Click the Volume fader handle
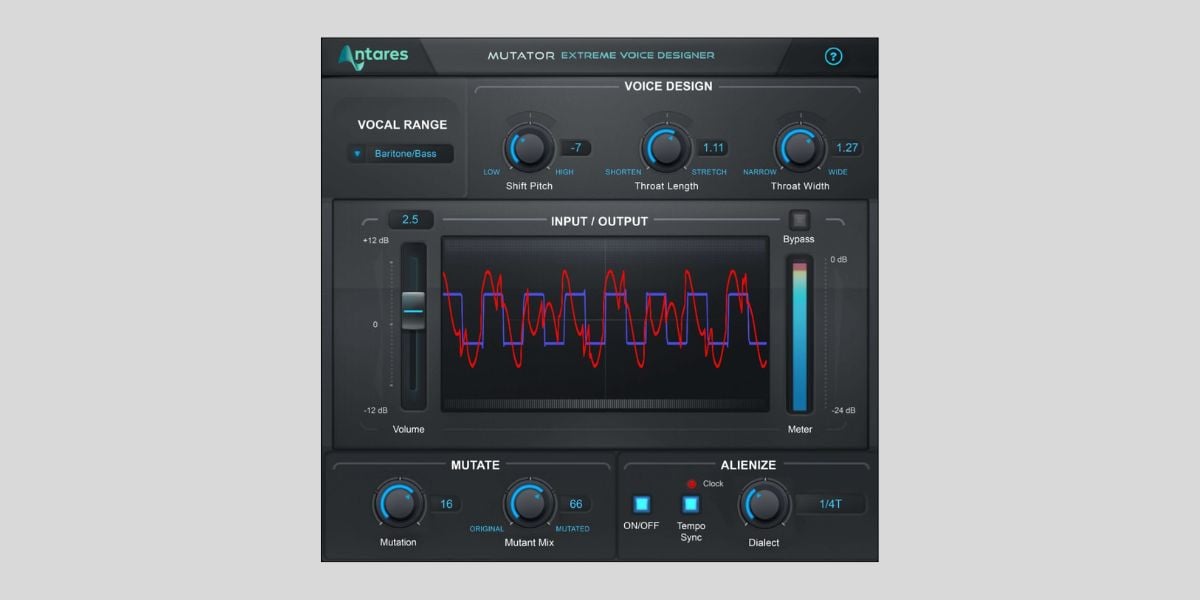Screen dimensions: 1200x600 click(413, 311)
